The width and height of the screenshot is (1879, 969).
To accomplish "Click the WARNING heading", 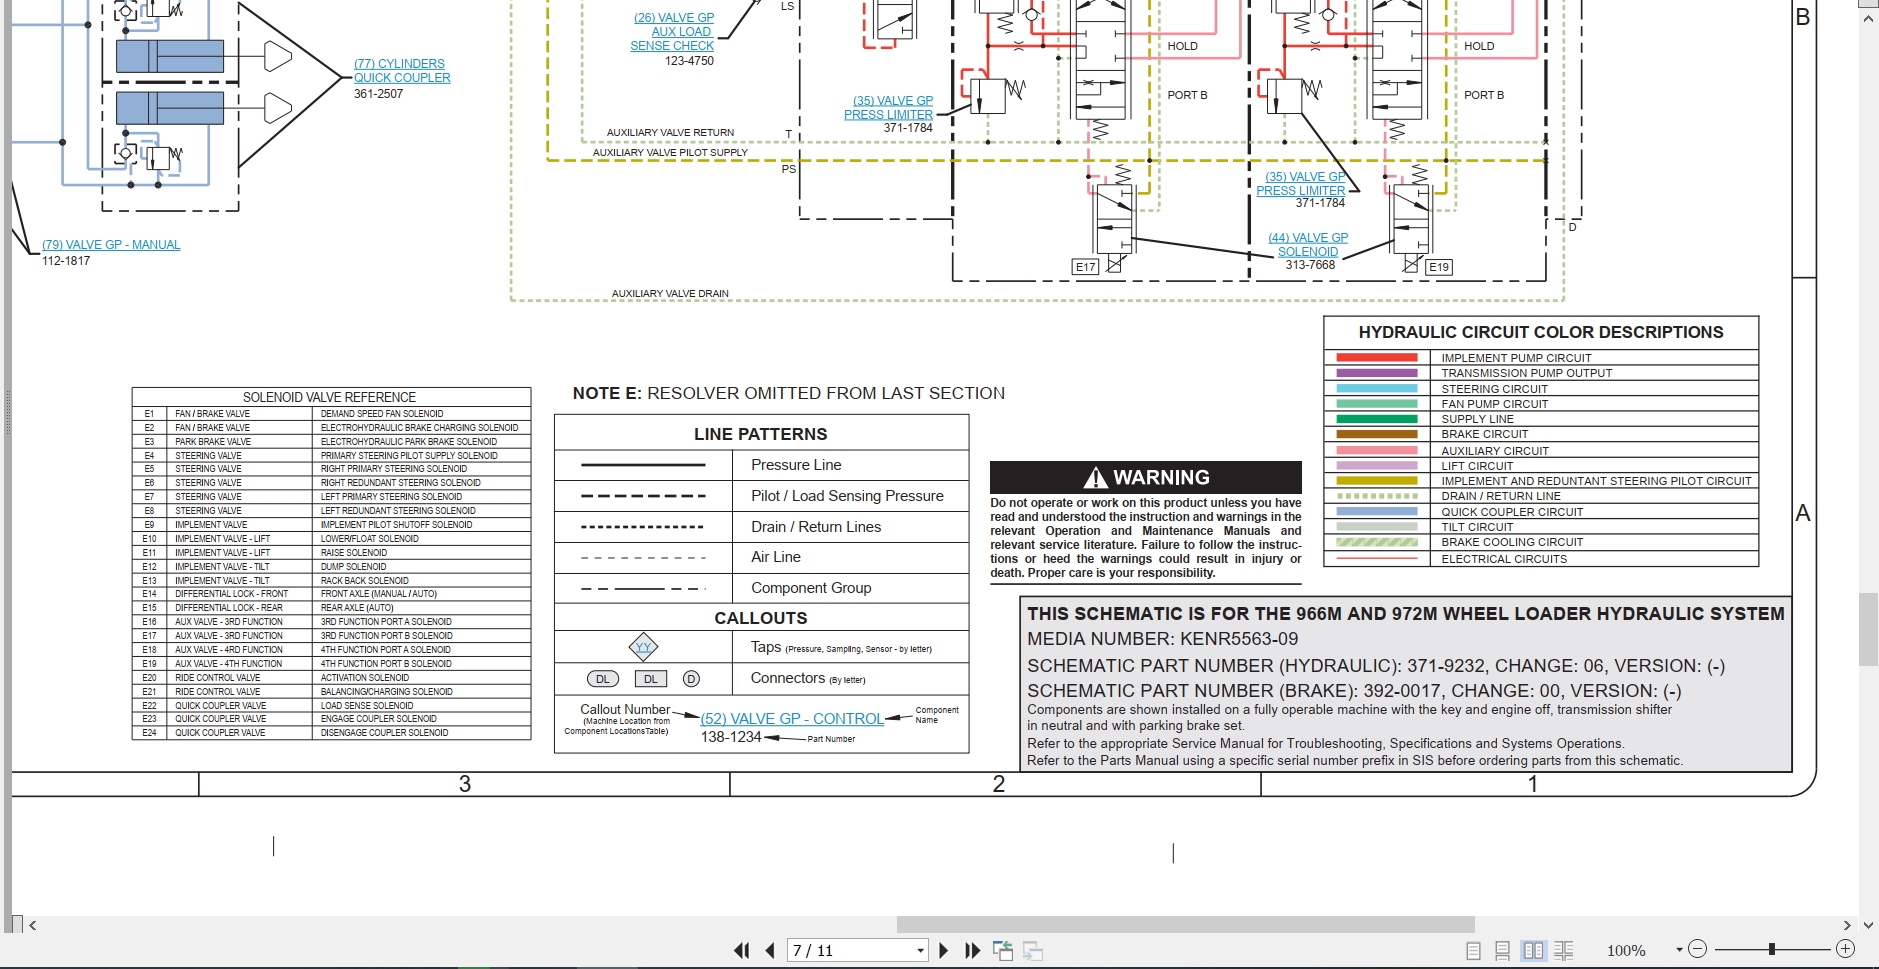I will click(x=1147, y=477).
